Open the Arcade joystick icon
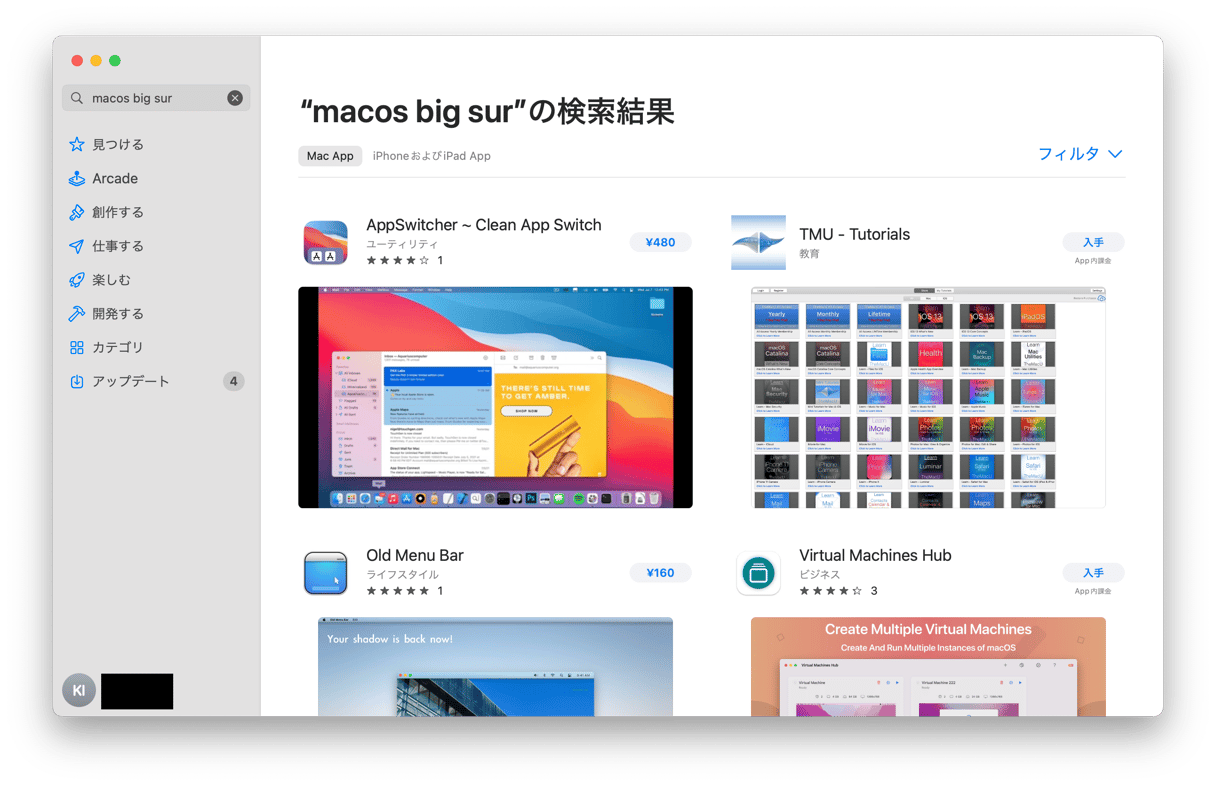The width and height of the screenshot is (1216, 786). [77, 179]
